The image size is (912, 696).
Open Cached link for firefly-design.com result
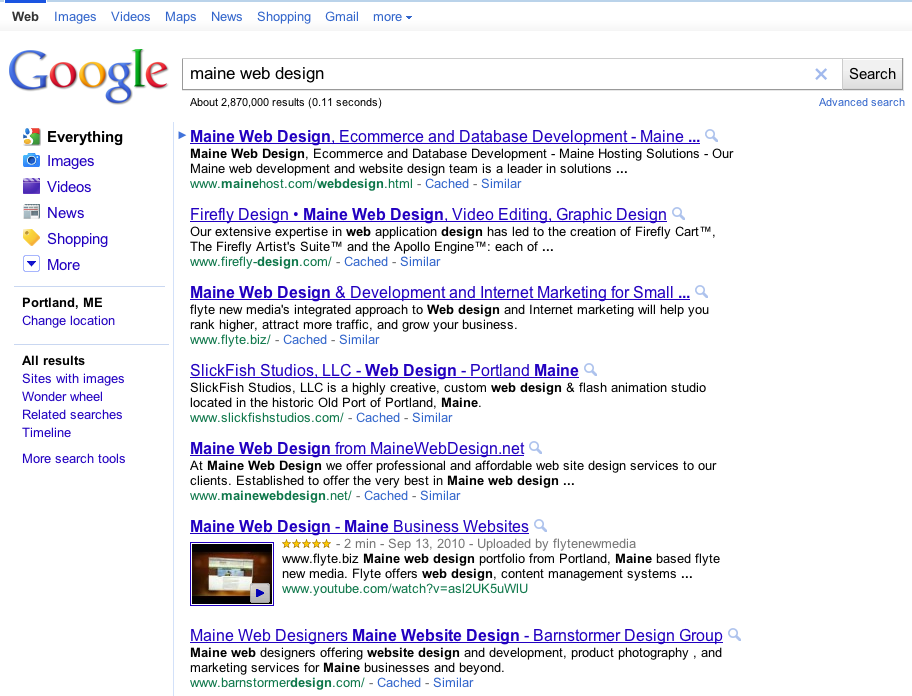(x=366, y=262)
